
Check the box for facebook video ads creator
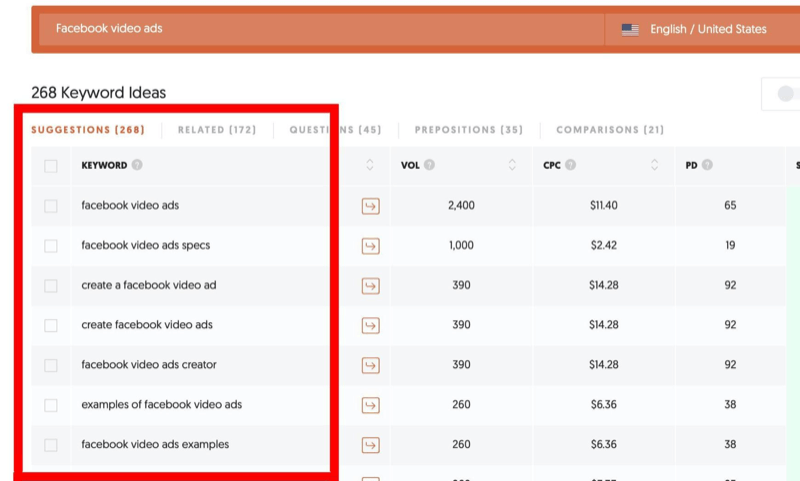pos(51,365)
